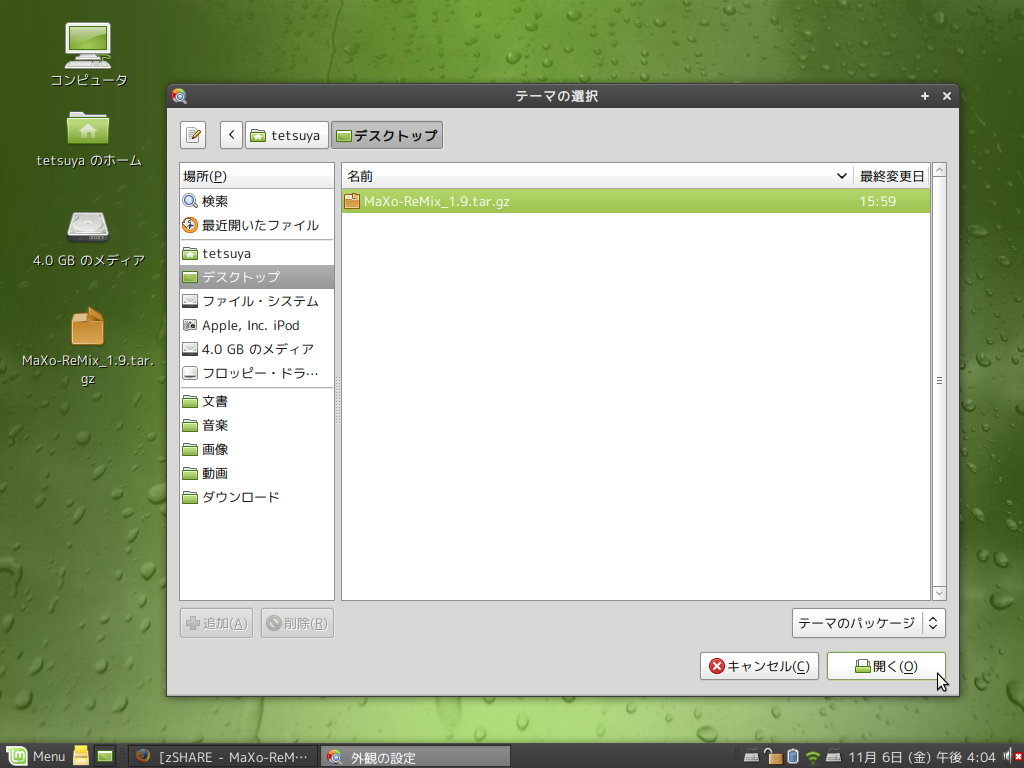Click the keyboard tray icon beside the clock

click(x=833, y=756)
